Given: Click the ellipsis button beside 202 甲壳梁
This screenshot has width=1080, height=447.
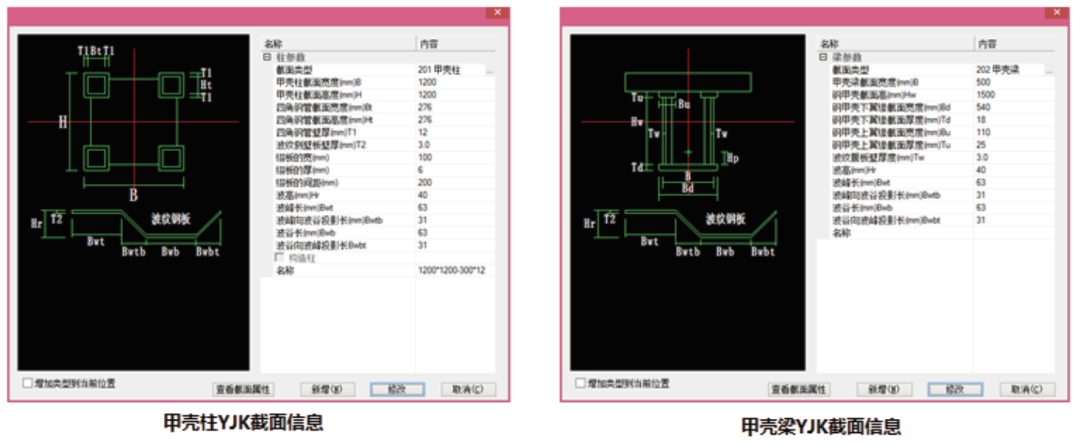Looking at the screenshot, I should pyautogui.click(x=1047, y=71).
